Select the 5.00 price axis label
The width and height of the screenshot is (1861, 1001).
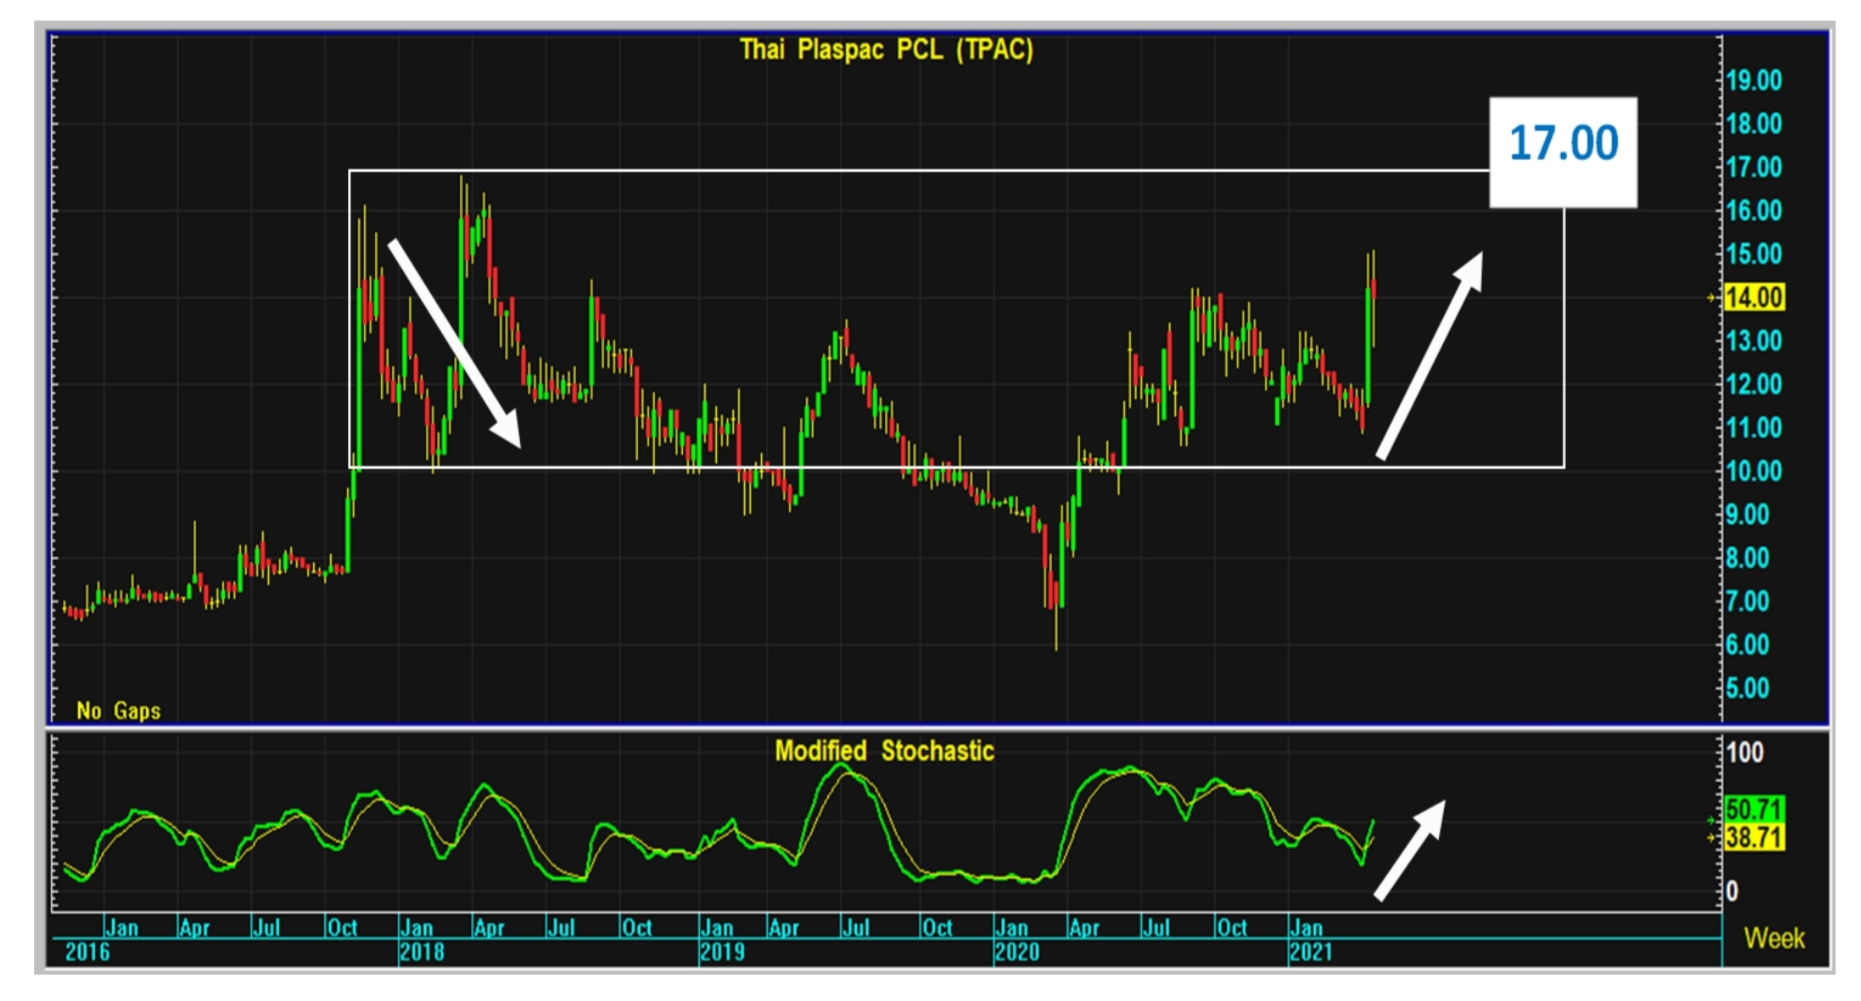pos(1748,689)
